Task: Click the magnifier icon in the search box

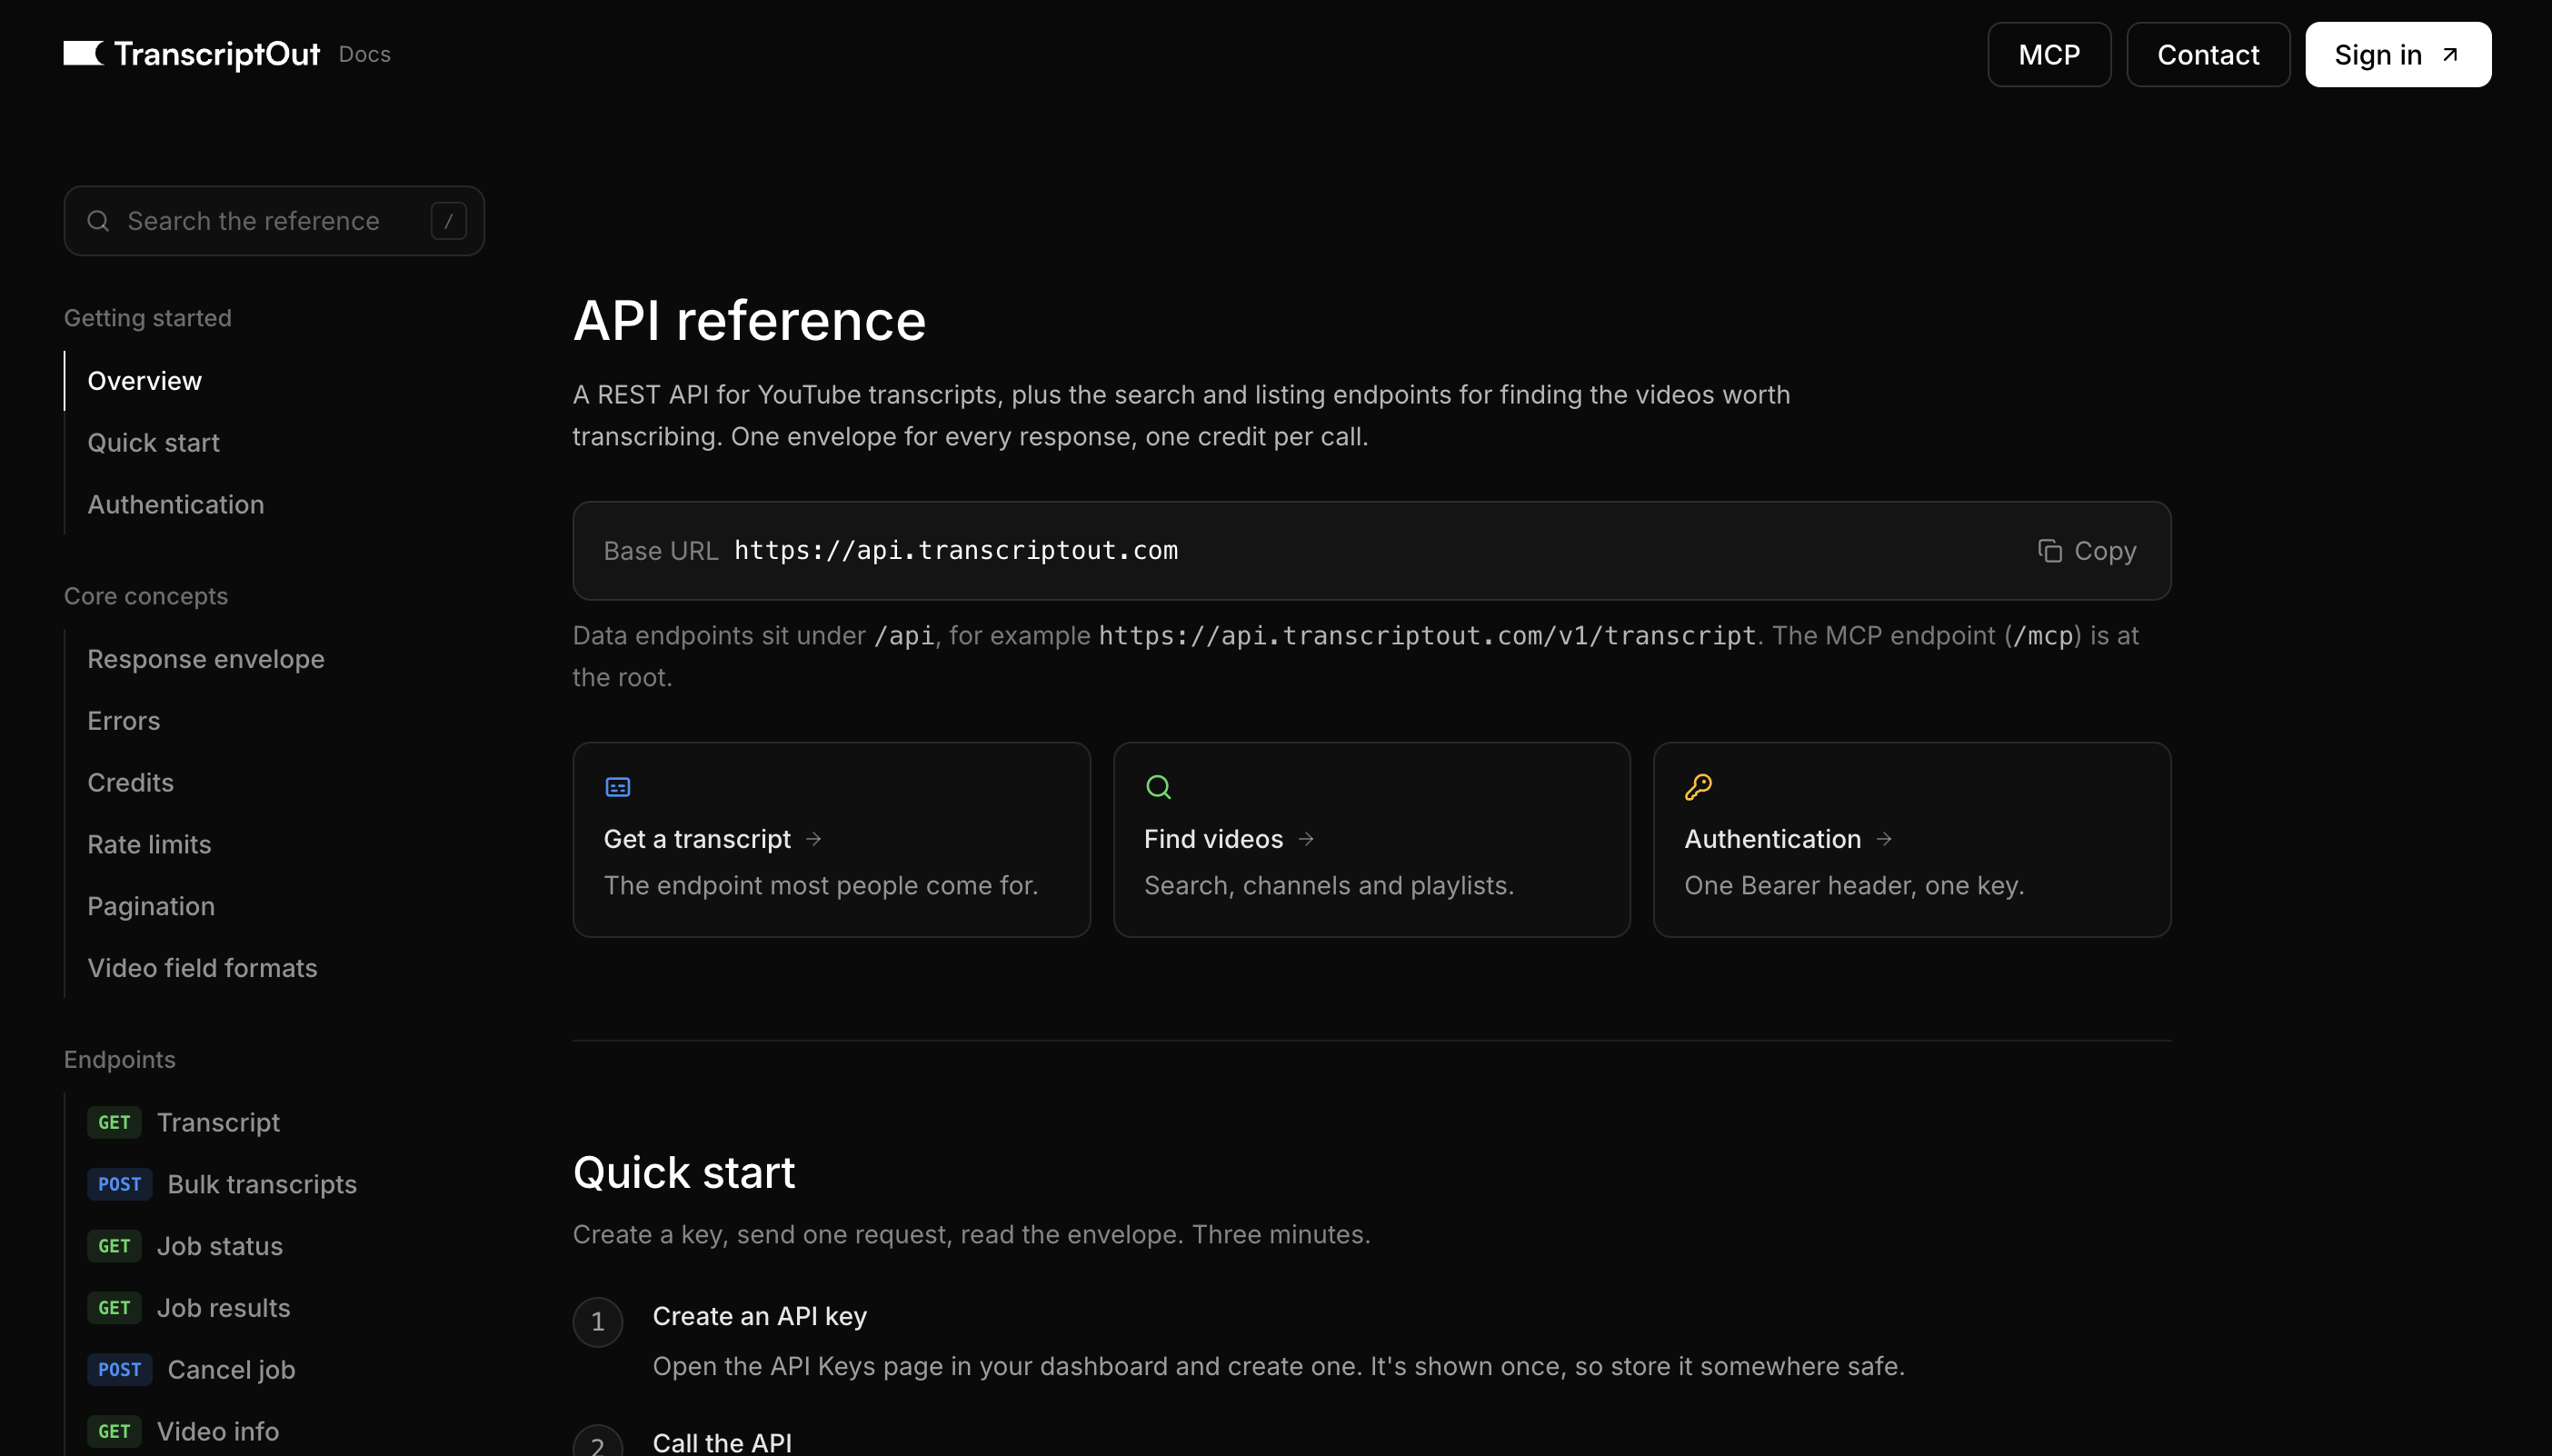Action: coord(98,220)
